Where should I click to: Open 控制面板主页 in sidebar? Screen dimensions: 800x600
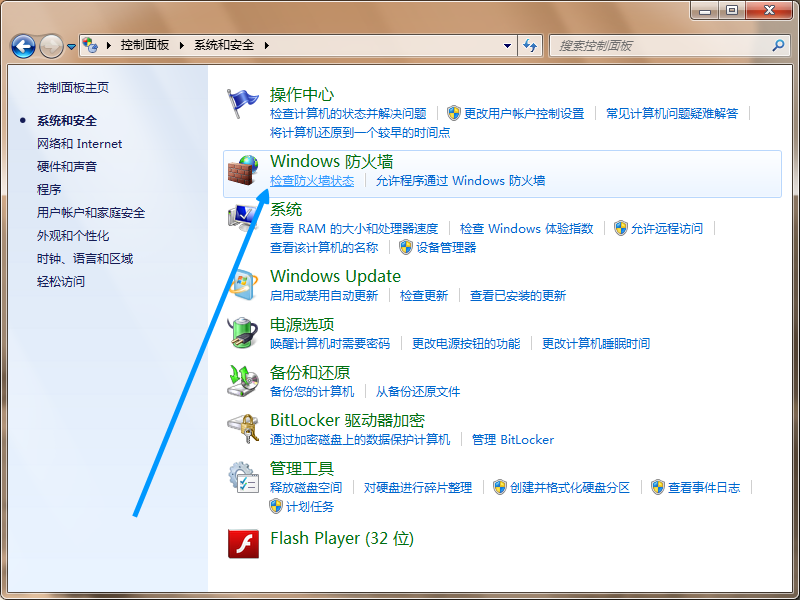coord(73,88)
